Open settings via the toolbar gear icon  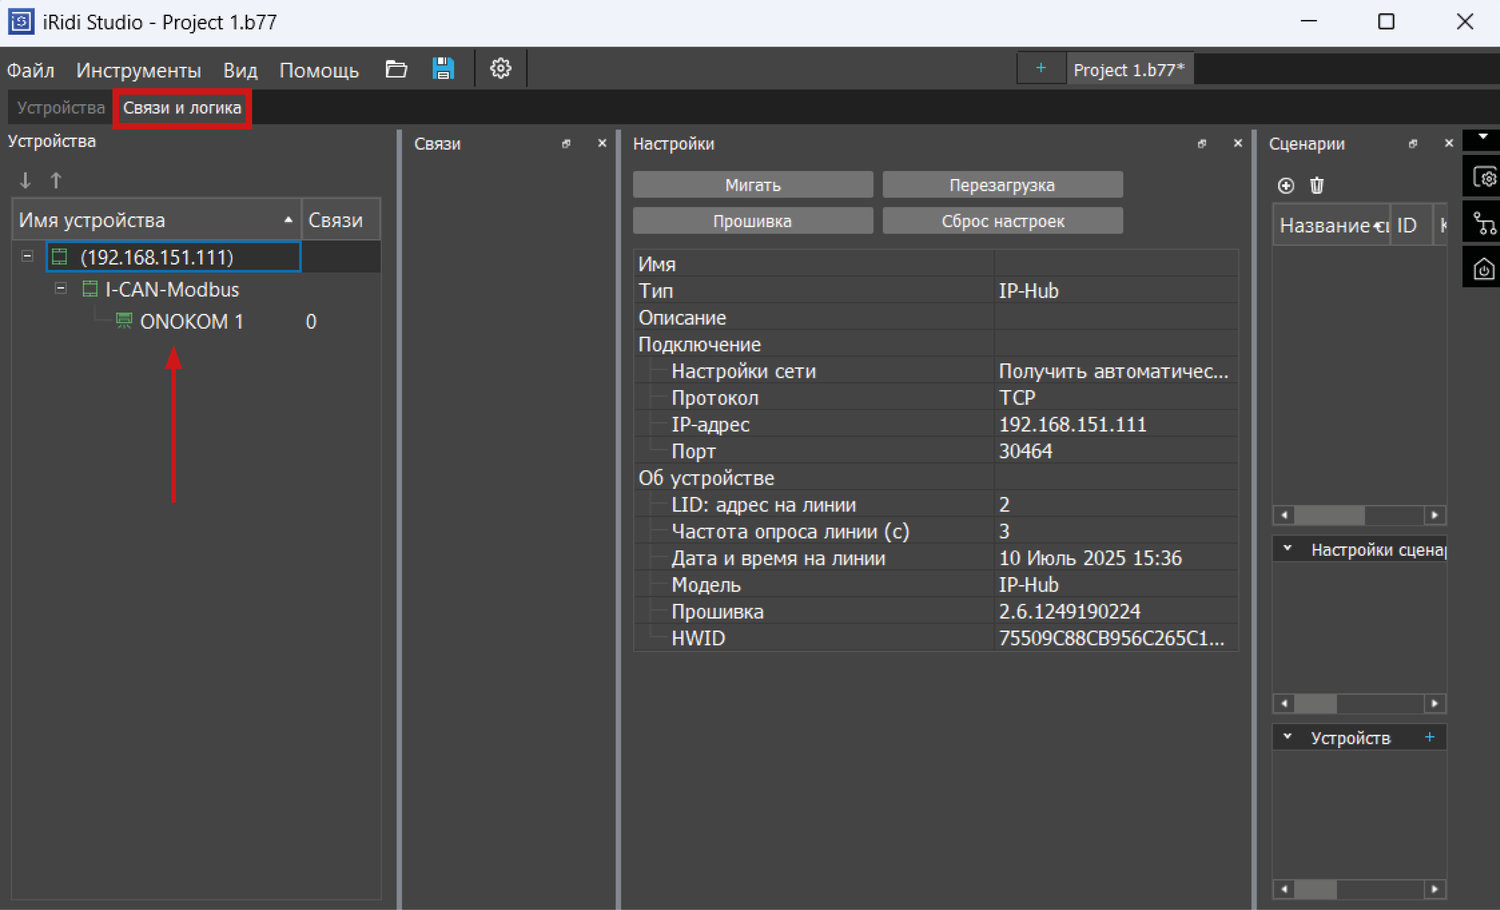[x=500, y=69]
